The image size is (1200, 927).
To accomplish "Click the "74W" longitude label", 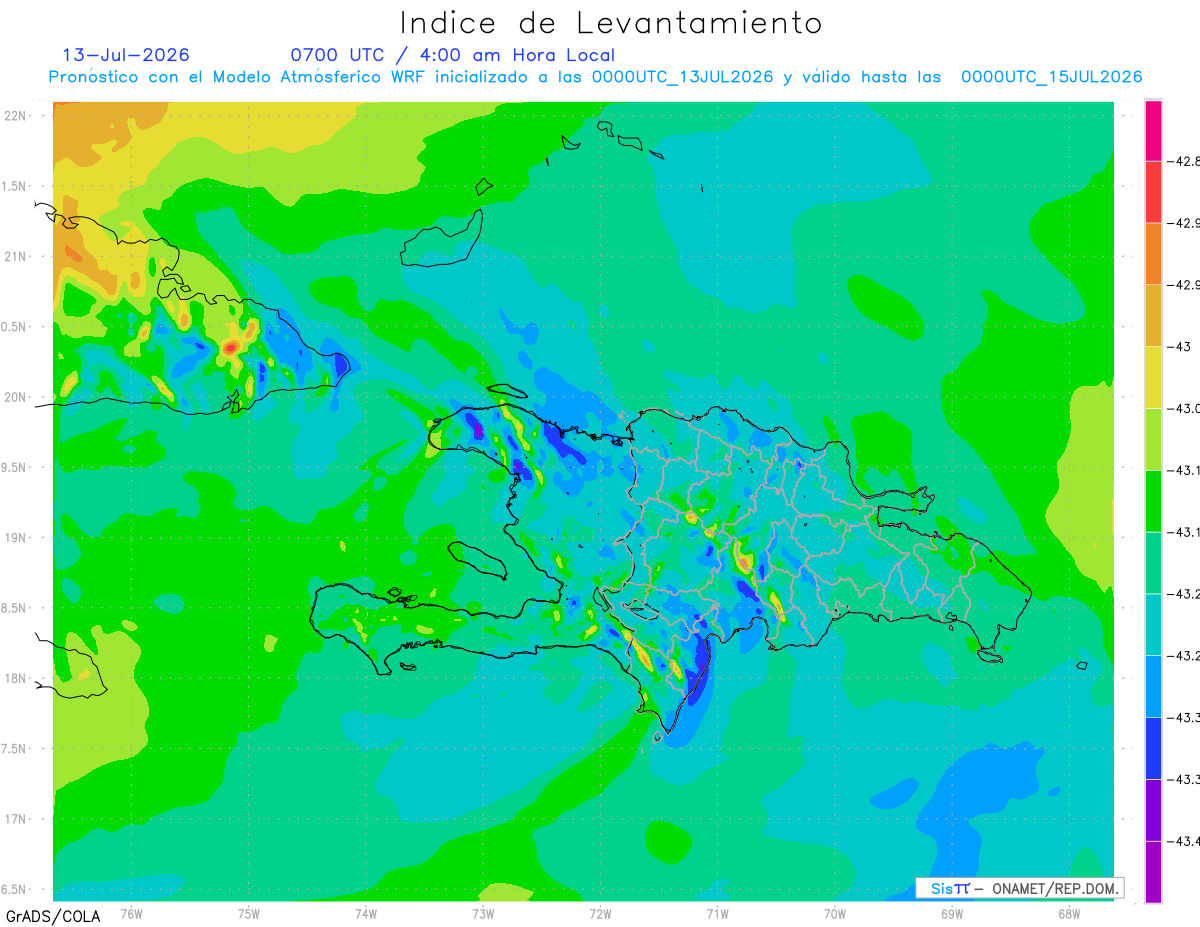I will point(365,912).
